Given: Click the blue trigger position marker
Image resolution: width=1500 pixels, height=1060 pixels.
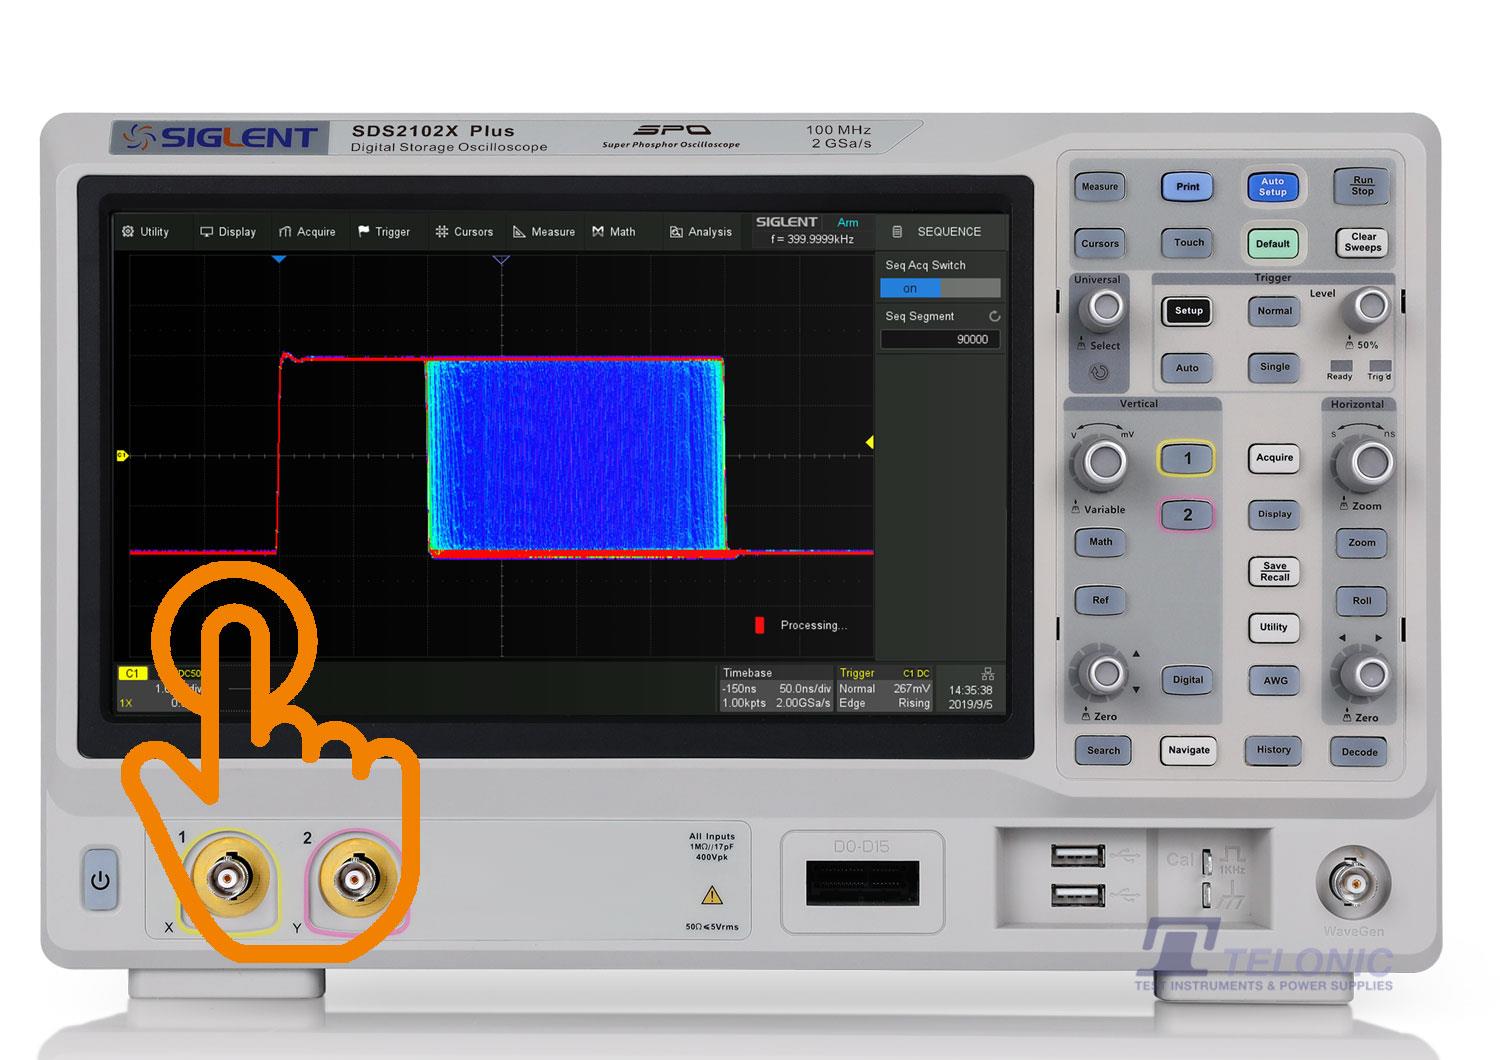Looking at the screenshot, I should click(280, 259).
